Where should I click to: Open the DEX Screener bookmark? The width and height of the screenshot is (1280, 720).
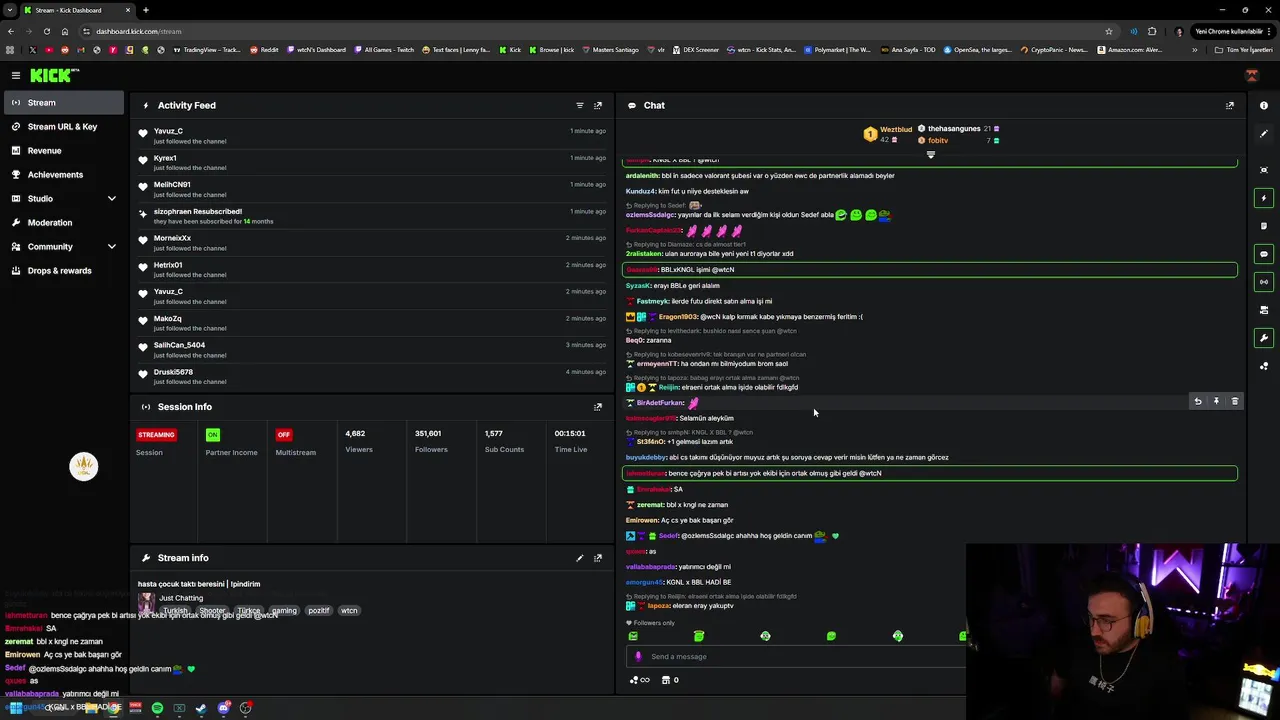coord(695,50)
